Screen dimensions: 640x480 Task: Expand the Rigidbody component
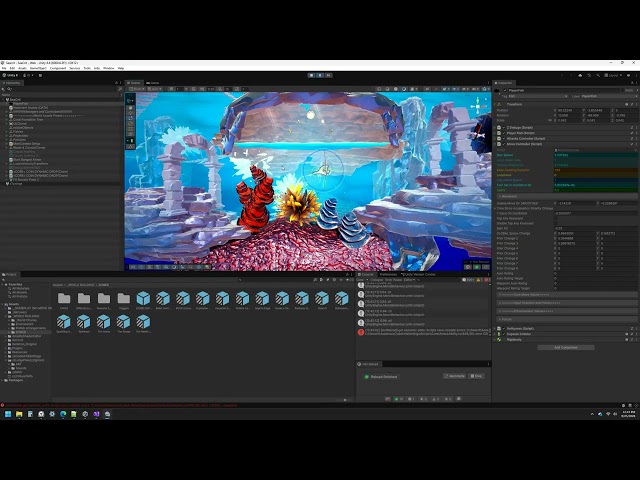pyautogui.click(x=495, y=340)
